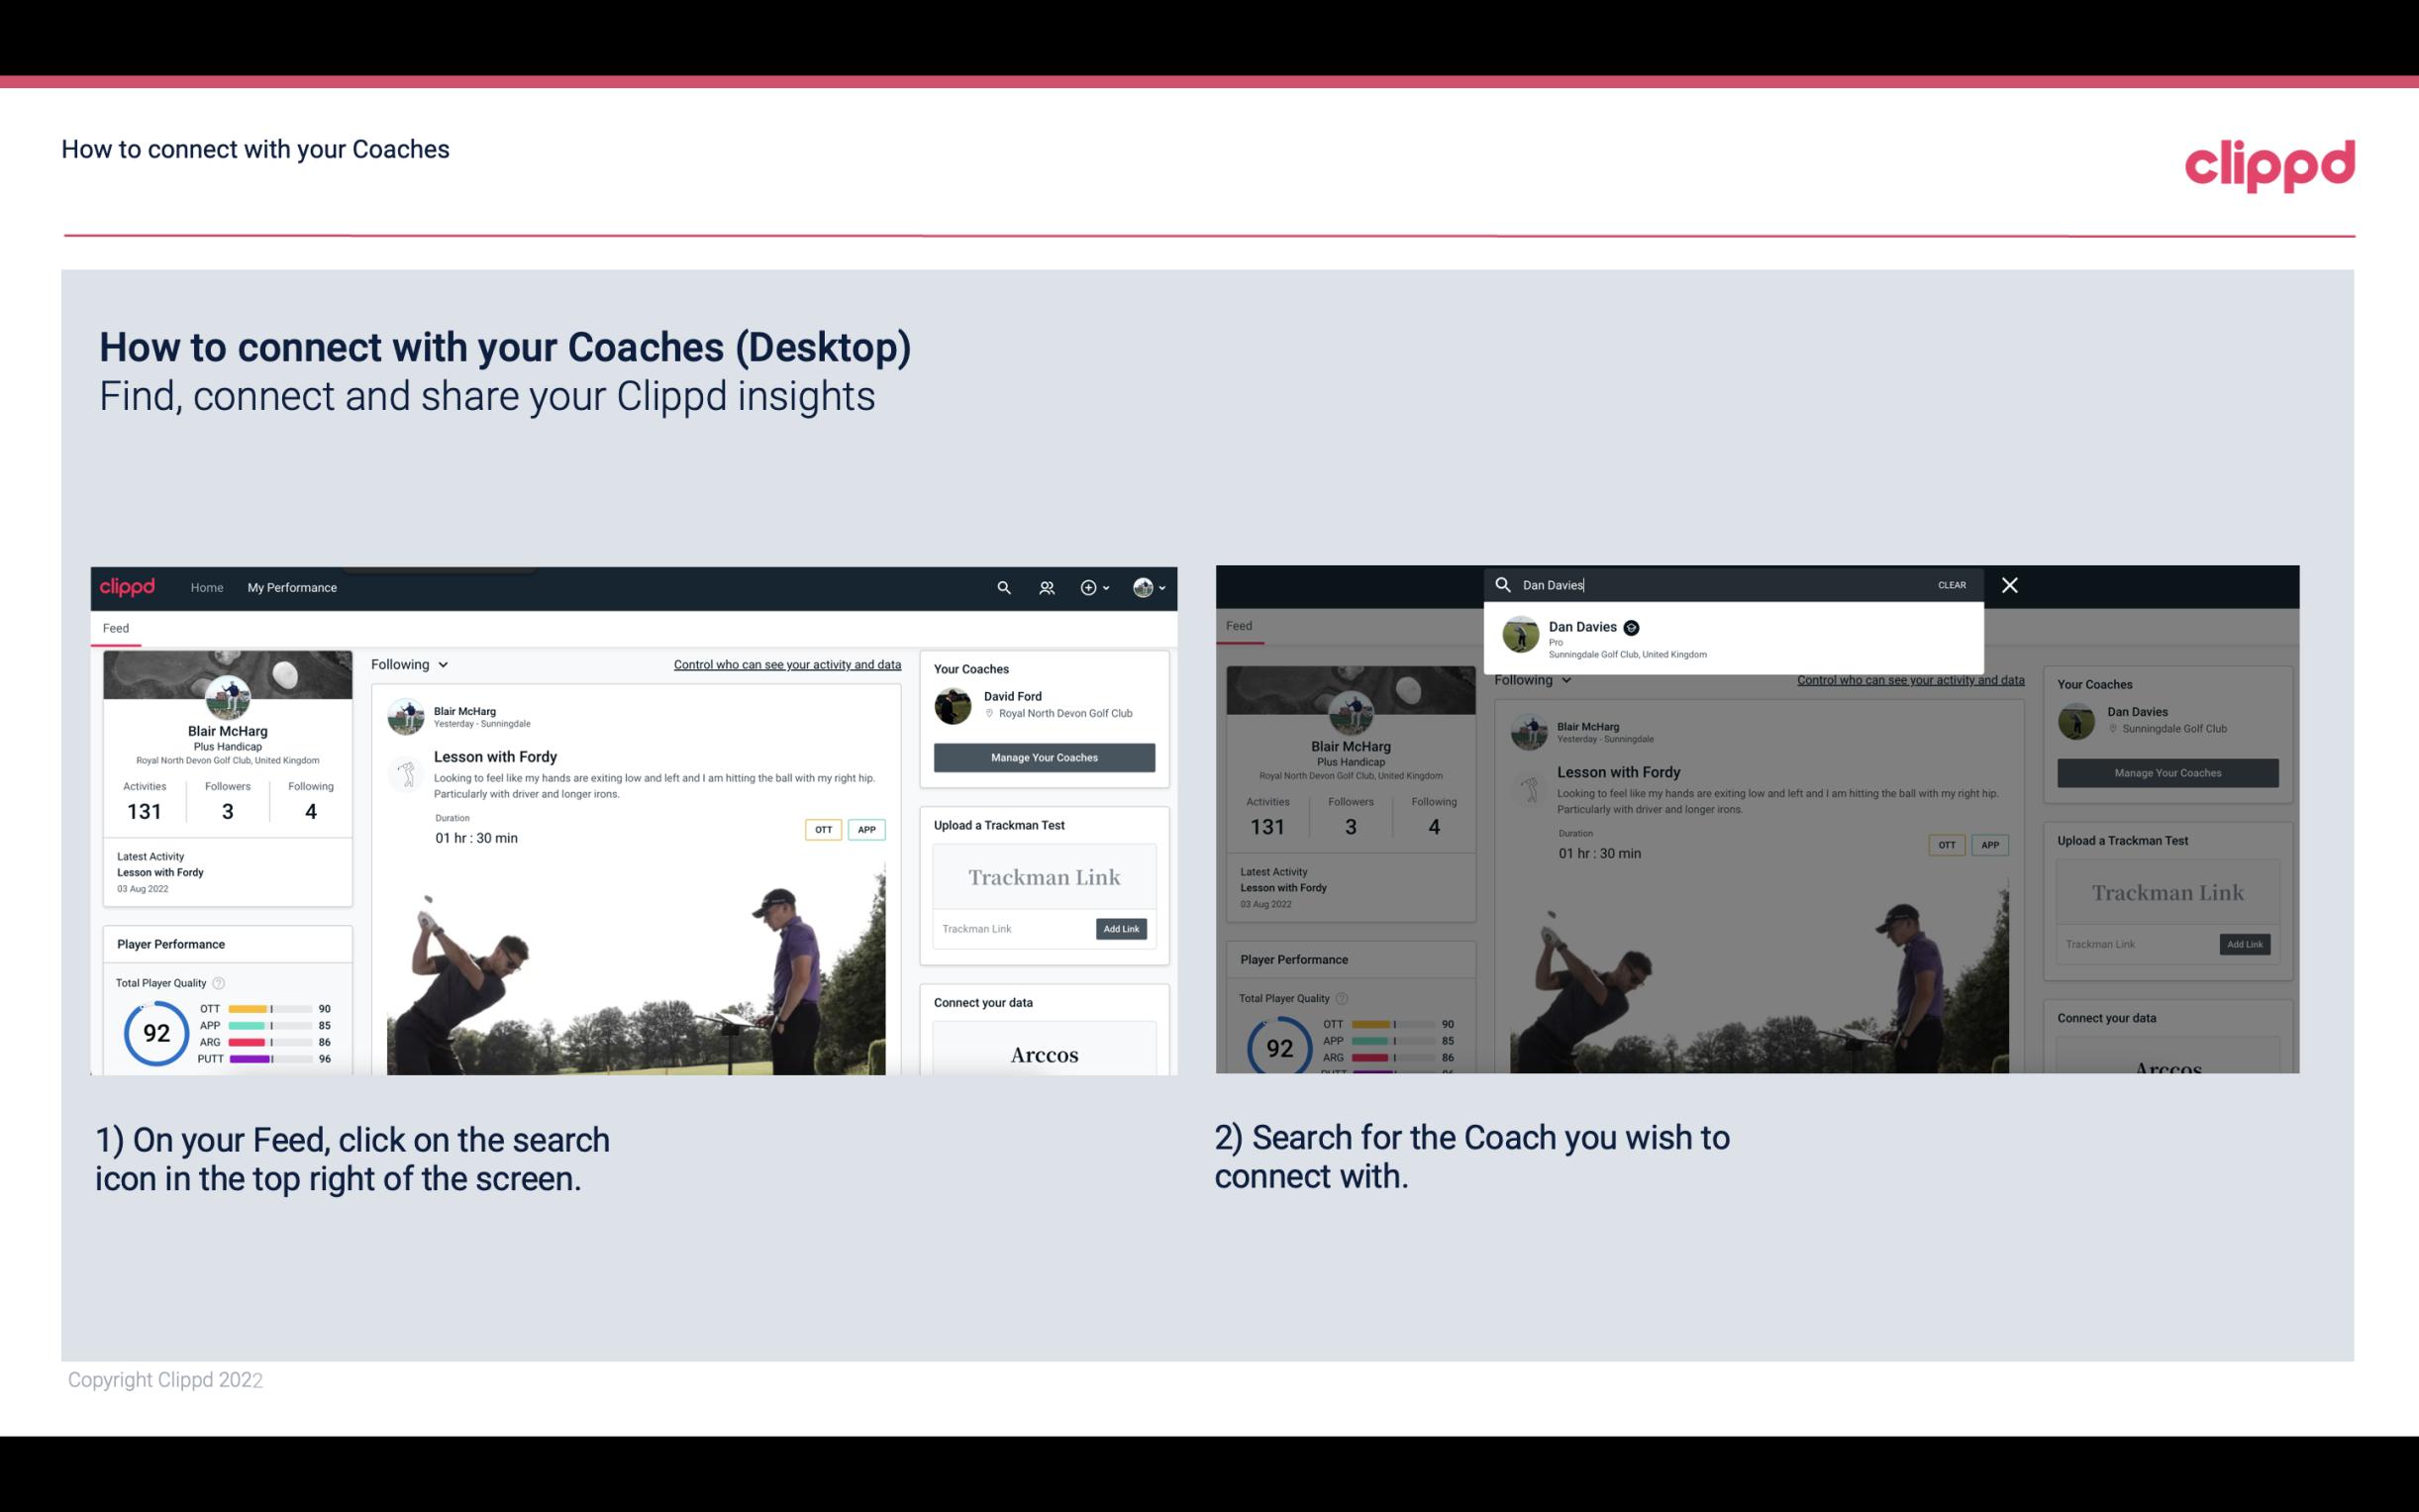Viewport: 2419px width, 1512px height.
Task: Click the Manage Your Coaches button
Action: coord(1044,756)
